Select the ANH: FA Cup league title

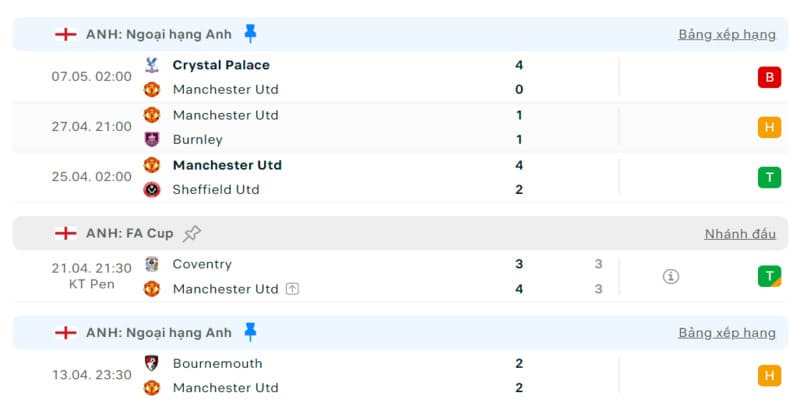pos(129,233)
